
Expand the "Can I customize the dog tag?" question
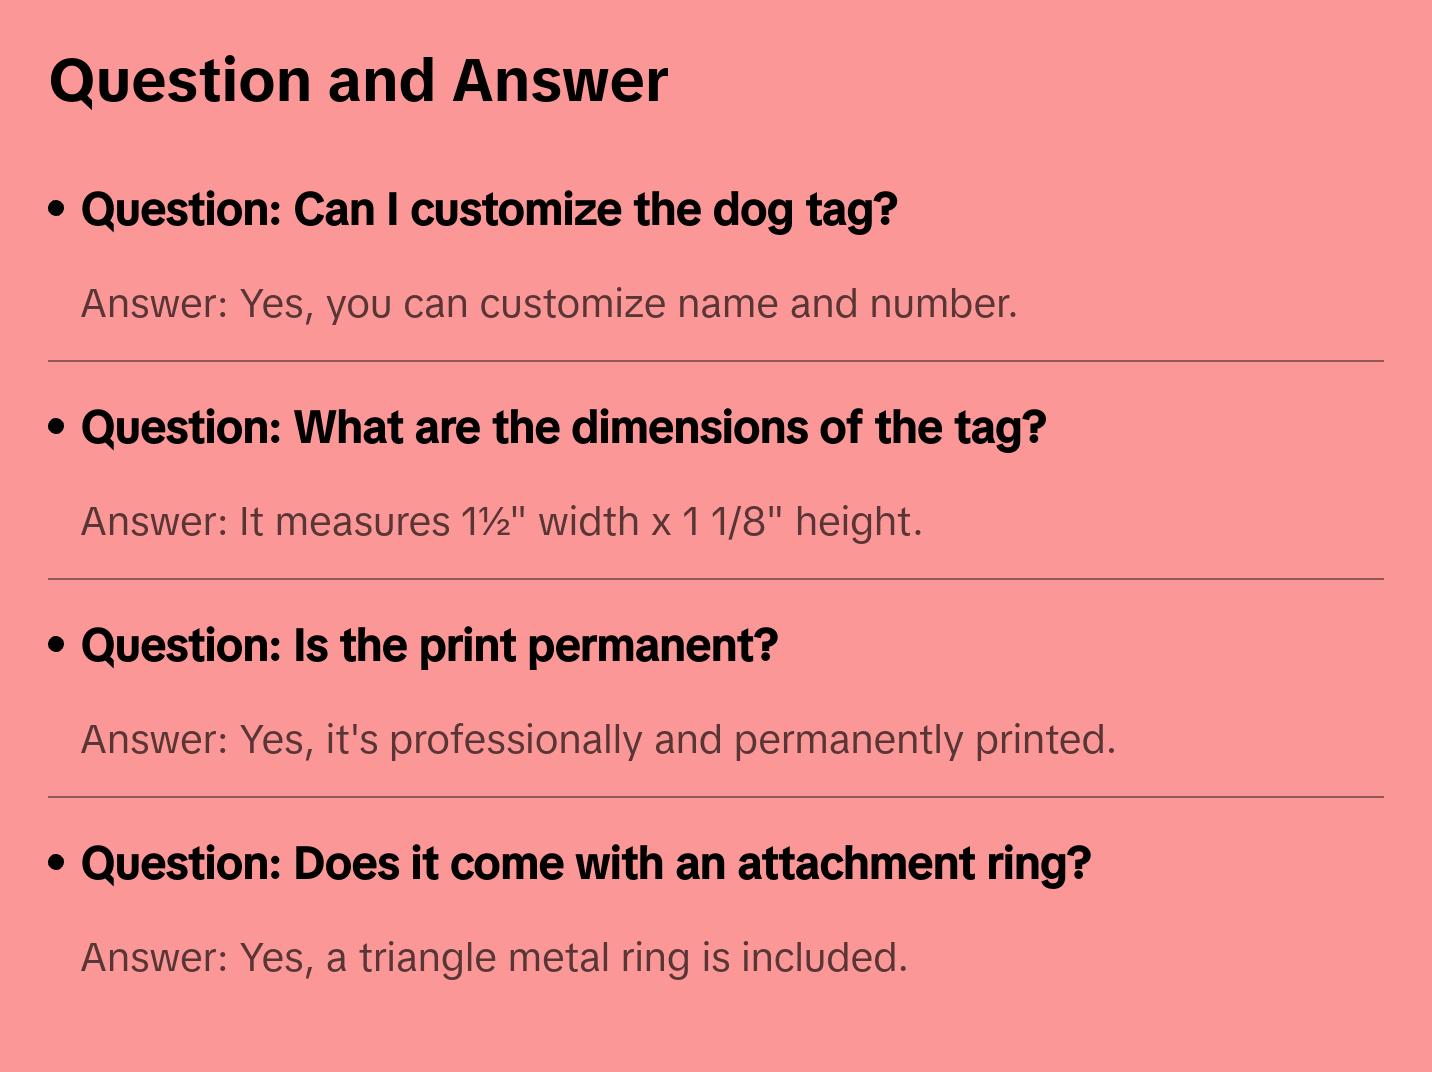(489, 210)
